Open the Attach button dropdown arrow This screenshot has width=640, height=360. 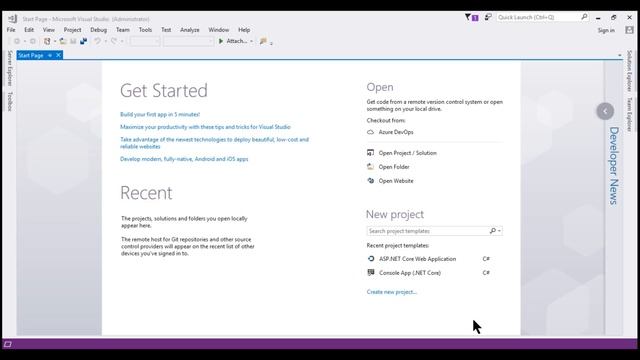coord(251,42)
